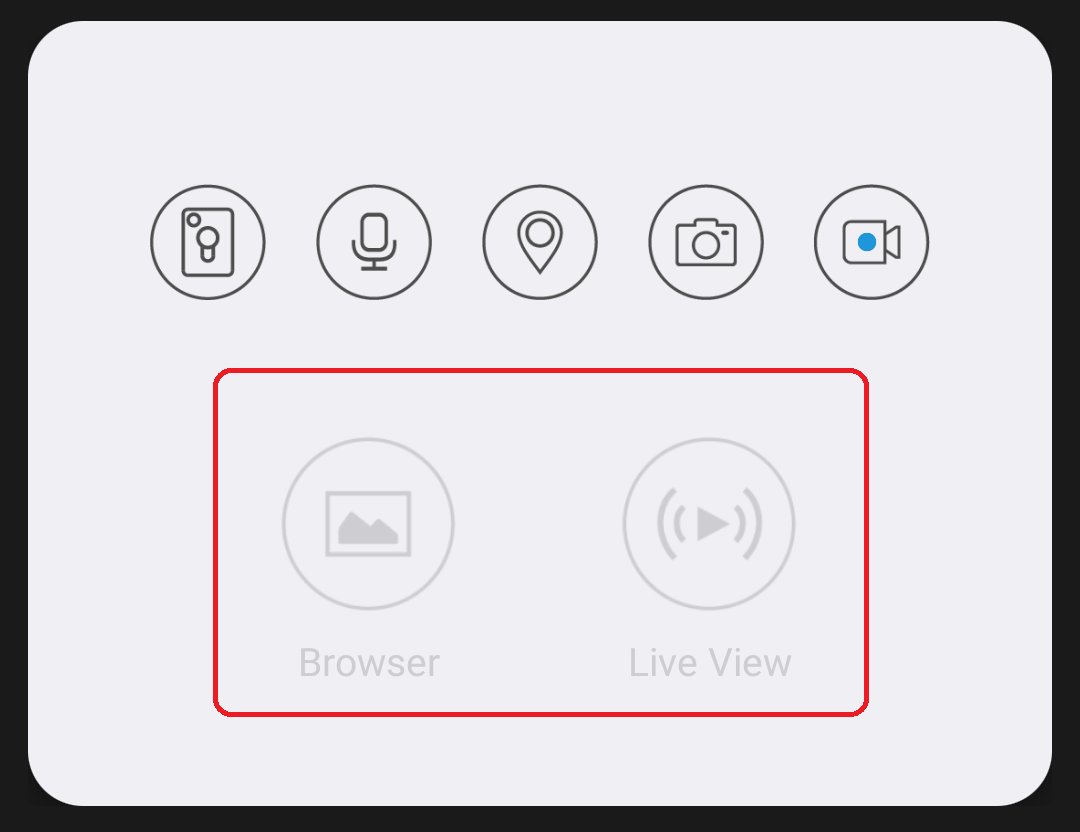Launch Live View camera stream
Screen dimensions: 1080x832
click(709, 524)
